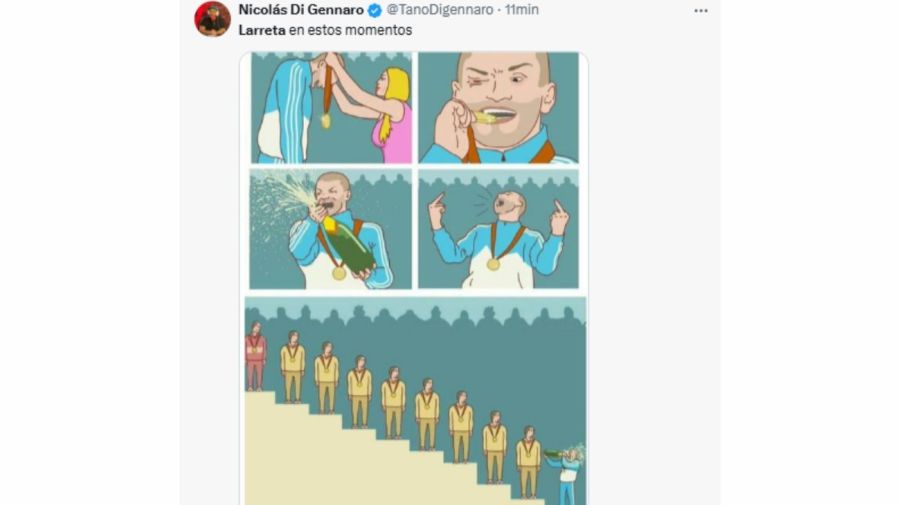The height and width of the screenshot is (505, 900).
Task: Open the three-dot more options menu
Action: 700,10
